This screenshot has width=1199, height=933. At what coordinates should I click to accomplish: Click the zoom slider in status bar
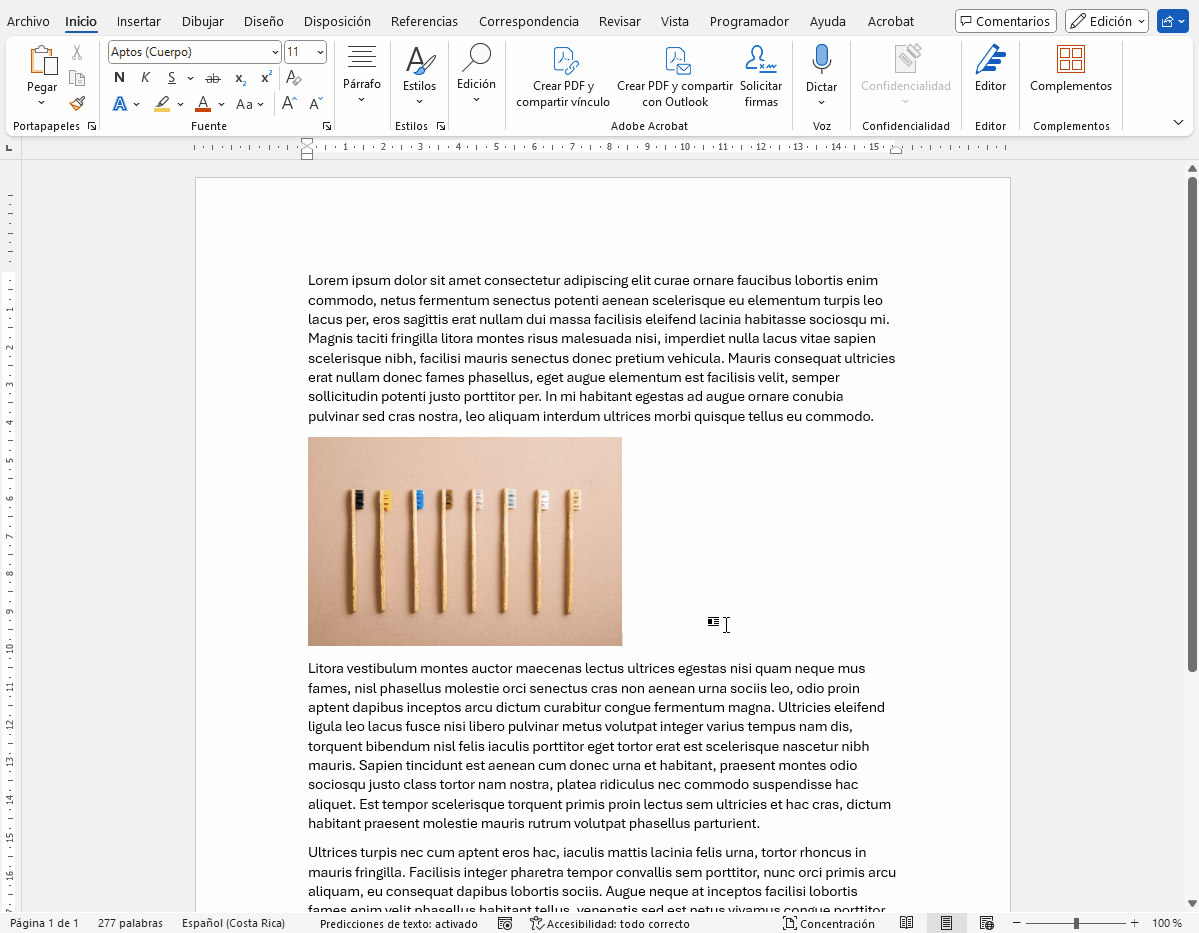pos(1076,923)
